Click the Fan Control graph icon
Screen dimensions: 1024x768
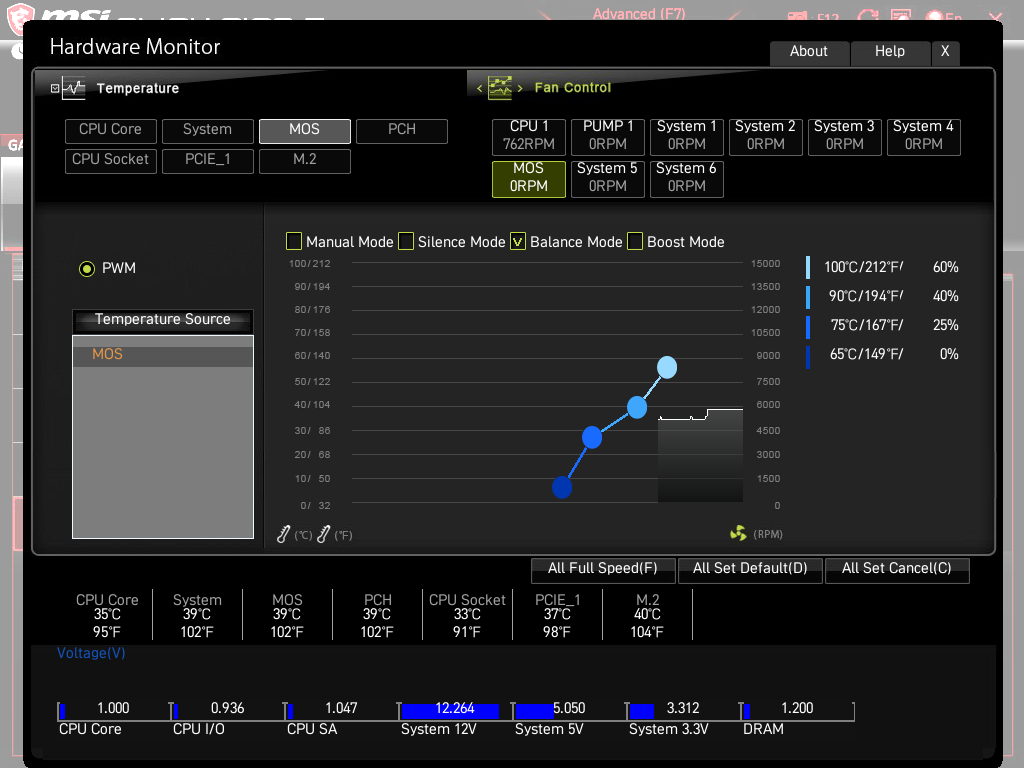[500, 88]
